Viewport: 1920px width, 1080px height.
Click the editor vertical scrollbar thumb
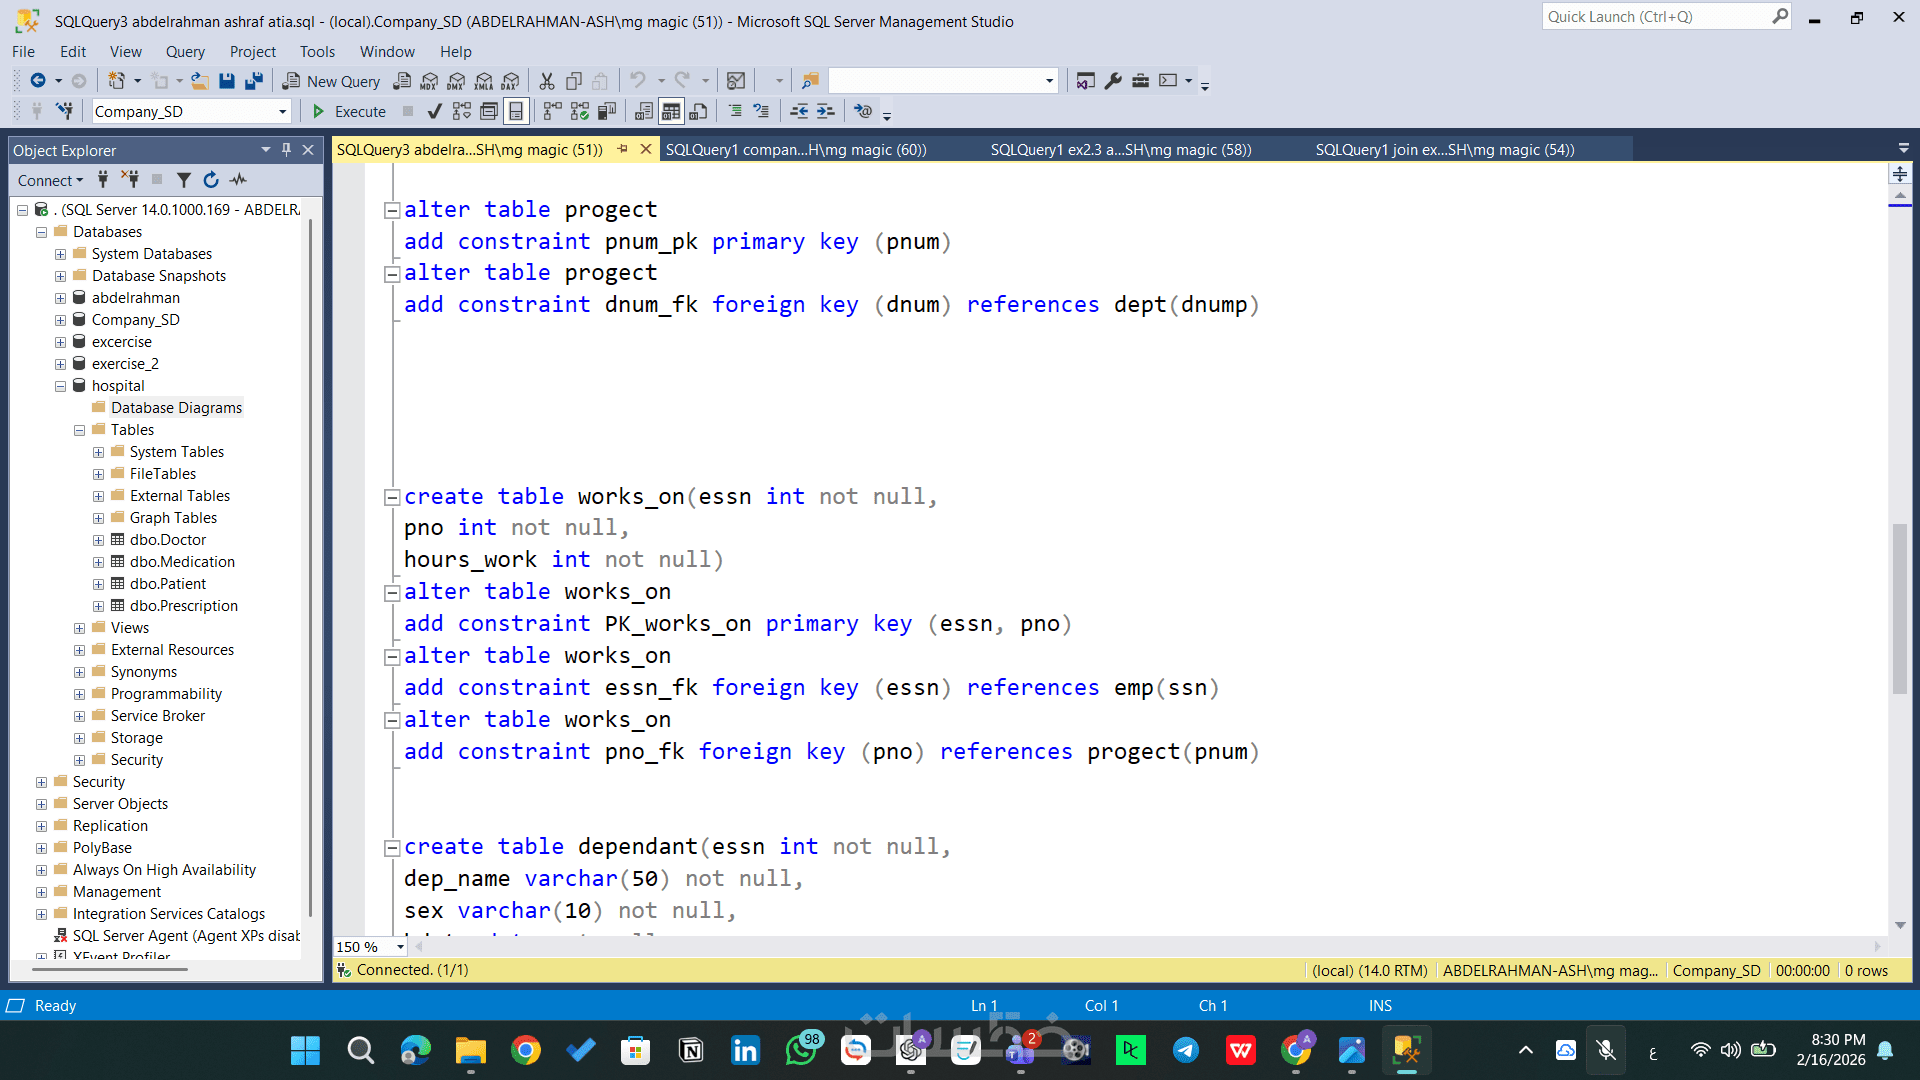tap(1899, 608)
